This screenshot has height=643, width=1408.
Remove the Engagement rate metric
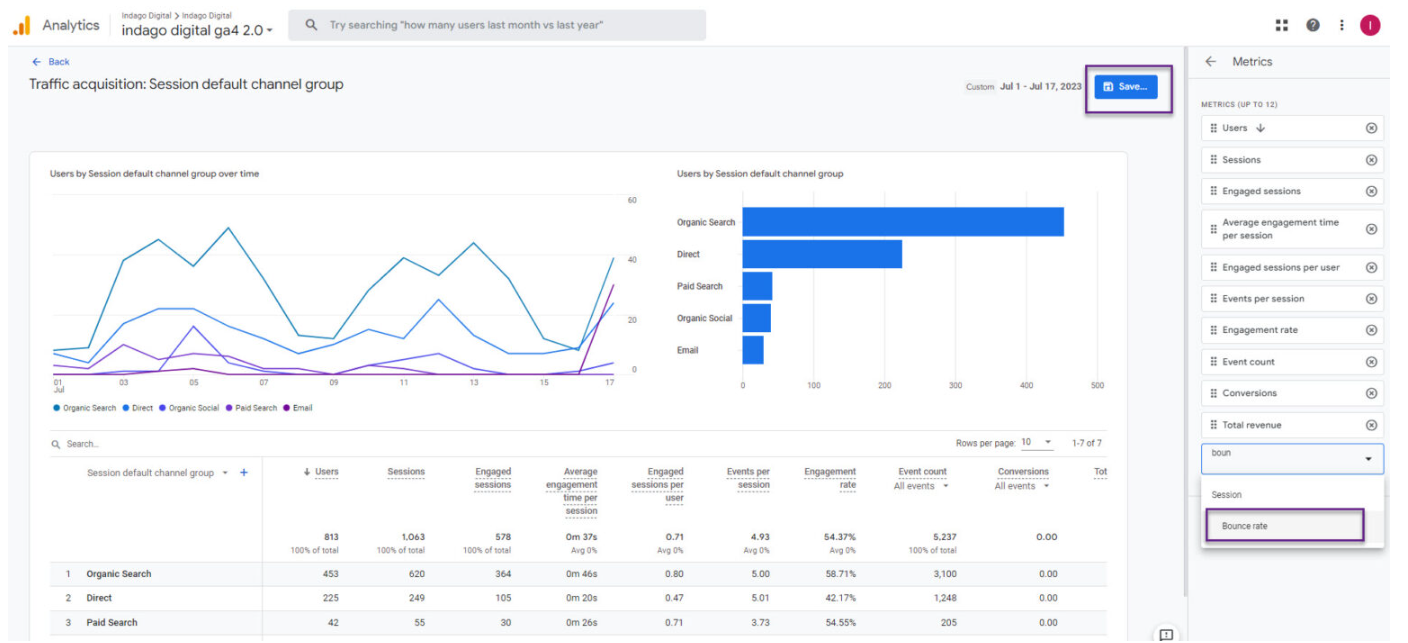(1371, 330)
